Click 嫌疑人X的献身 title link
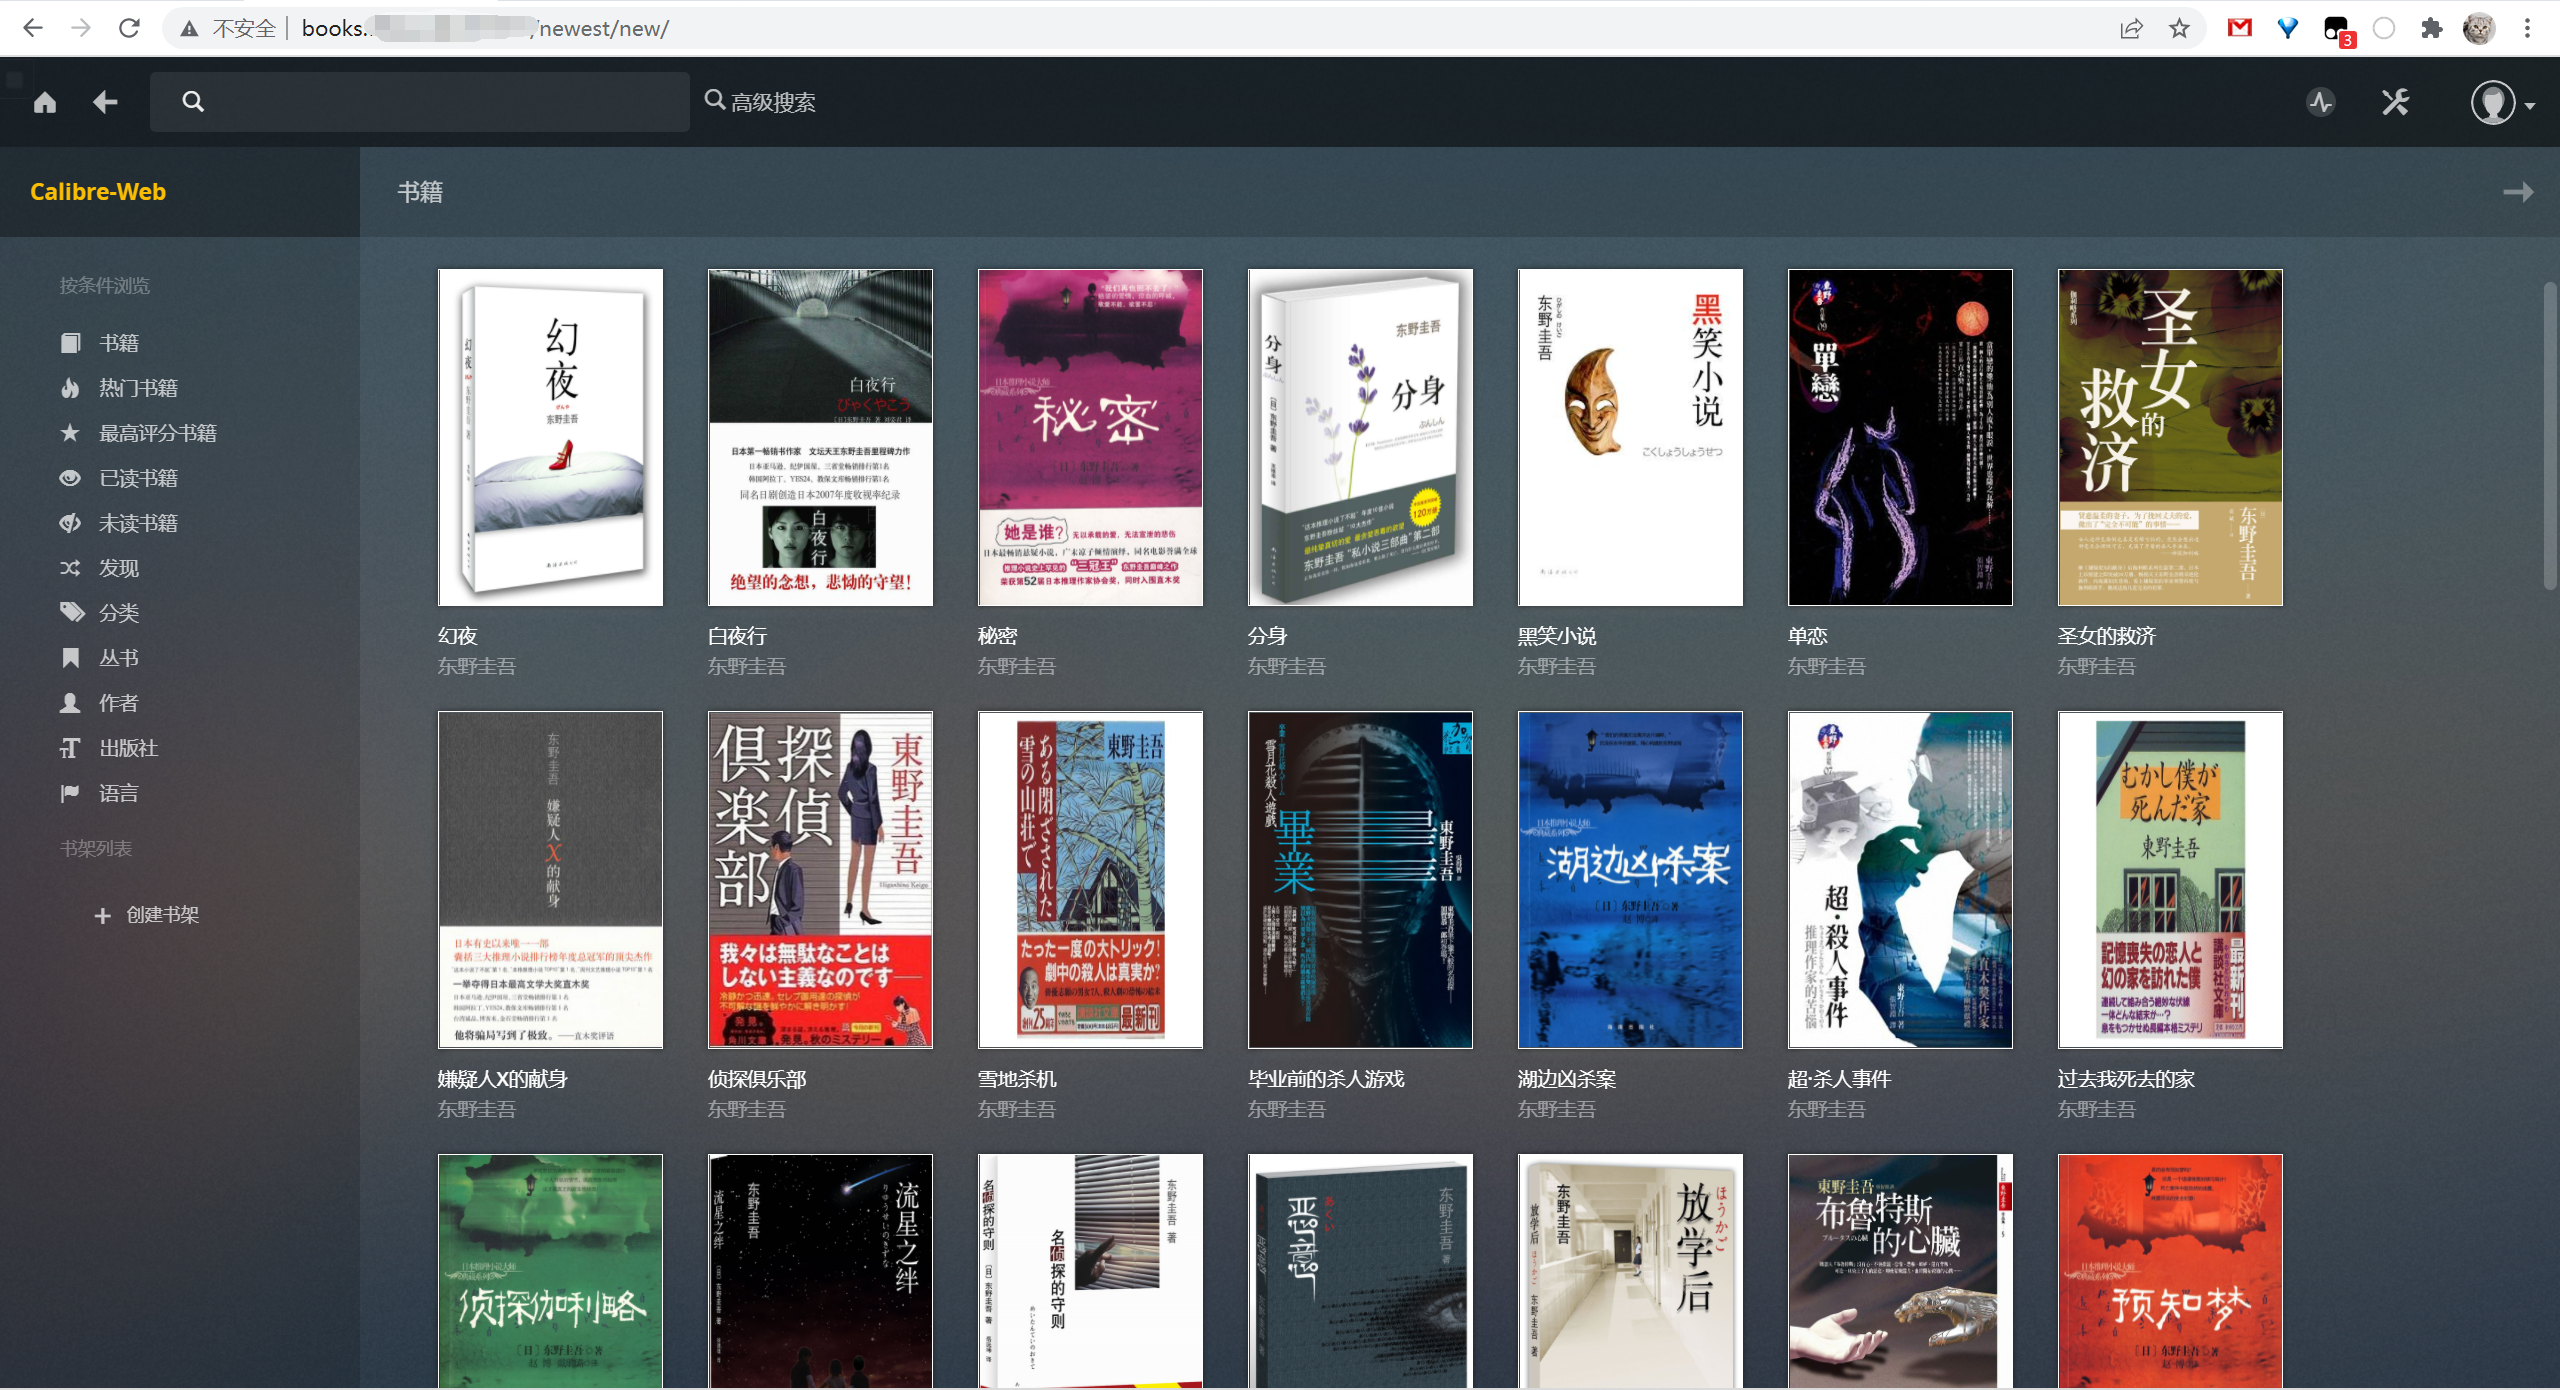2560x1390 pixels. point(503,1079)
